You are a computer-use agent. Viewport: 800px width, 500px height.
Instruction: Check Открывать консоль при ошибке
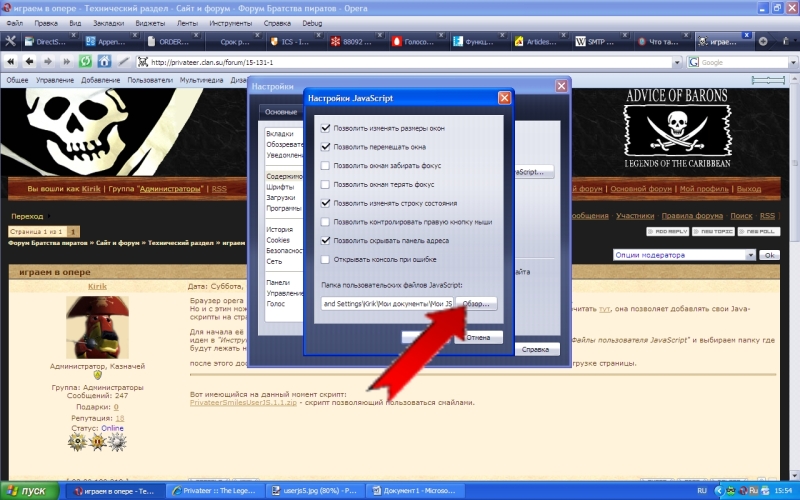325,259
